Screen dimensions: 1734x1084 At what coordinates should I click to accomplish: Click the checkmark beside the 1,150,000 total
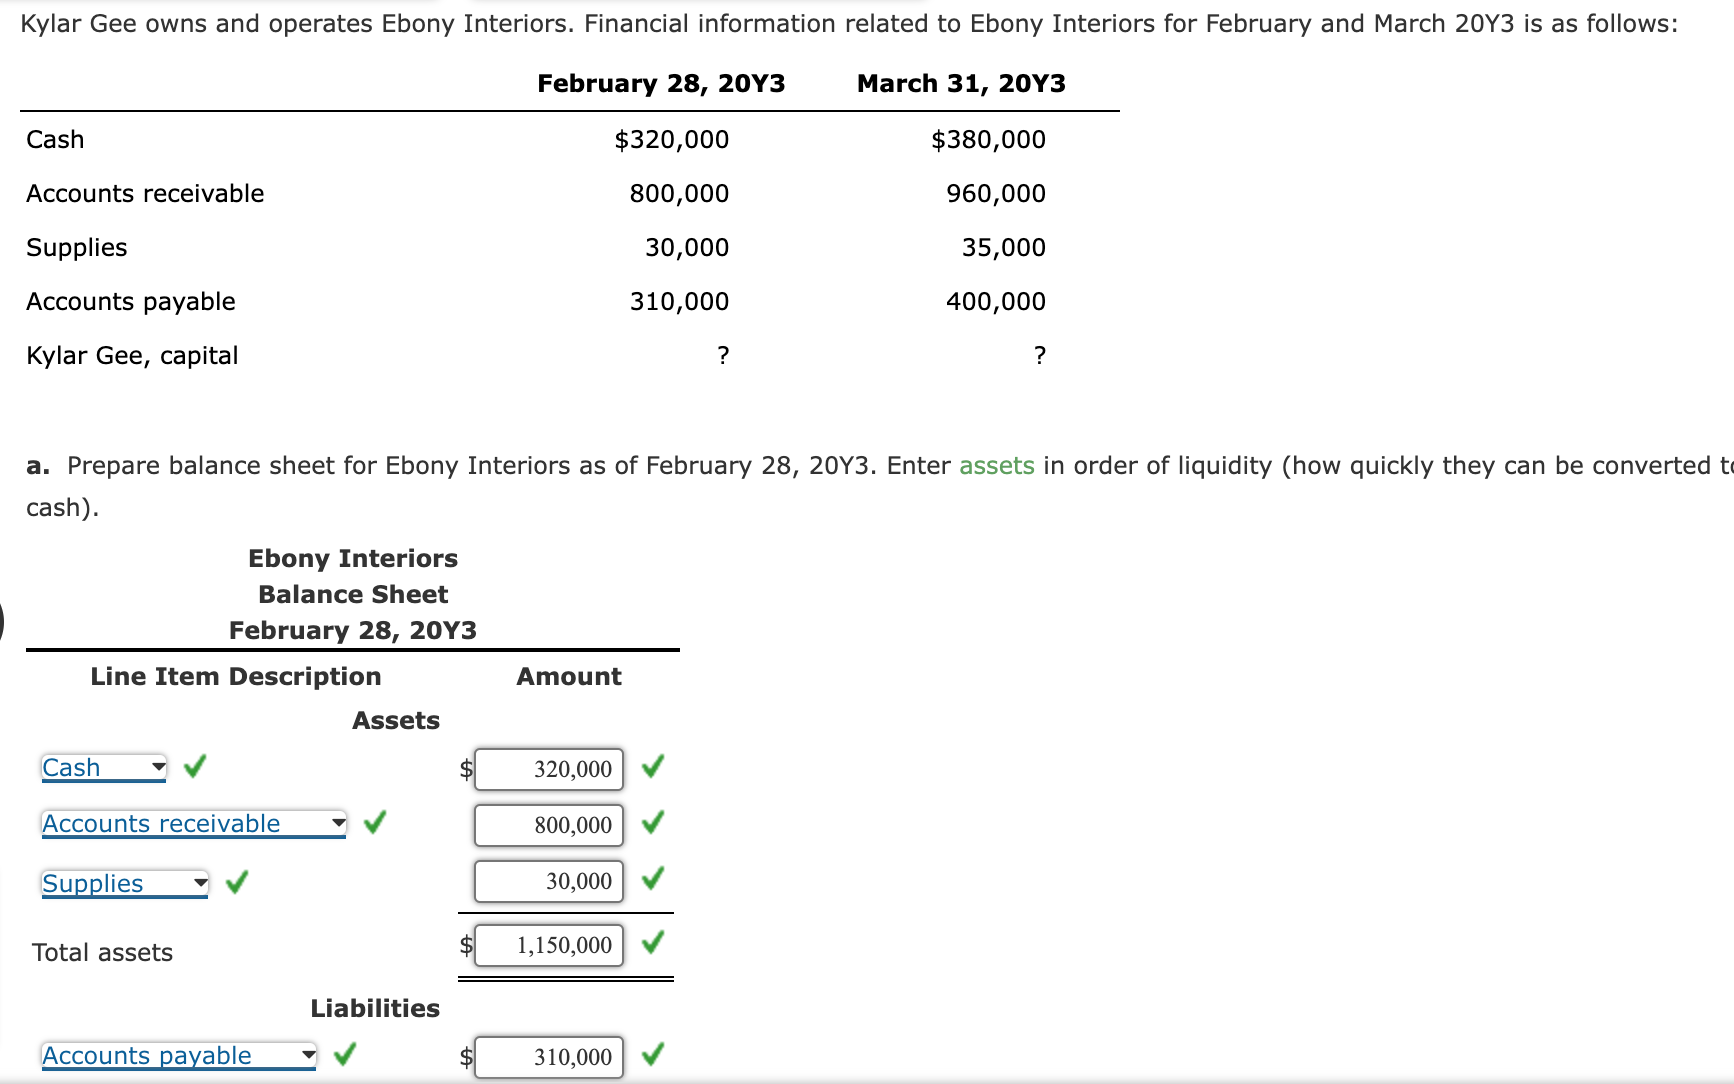652,943
